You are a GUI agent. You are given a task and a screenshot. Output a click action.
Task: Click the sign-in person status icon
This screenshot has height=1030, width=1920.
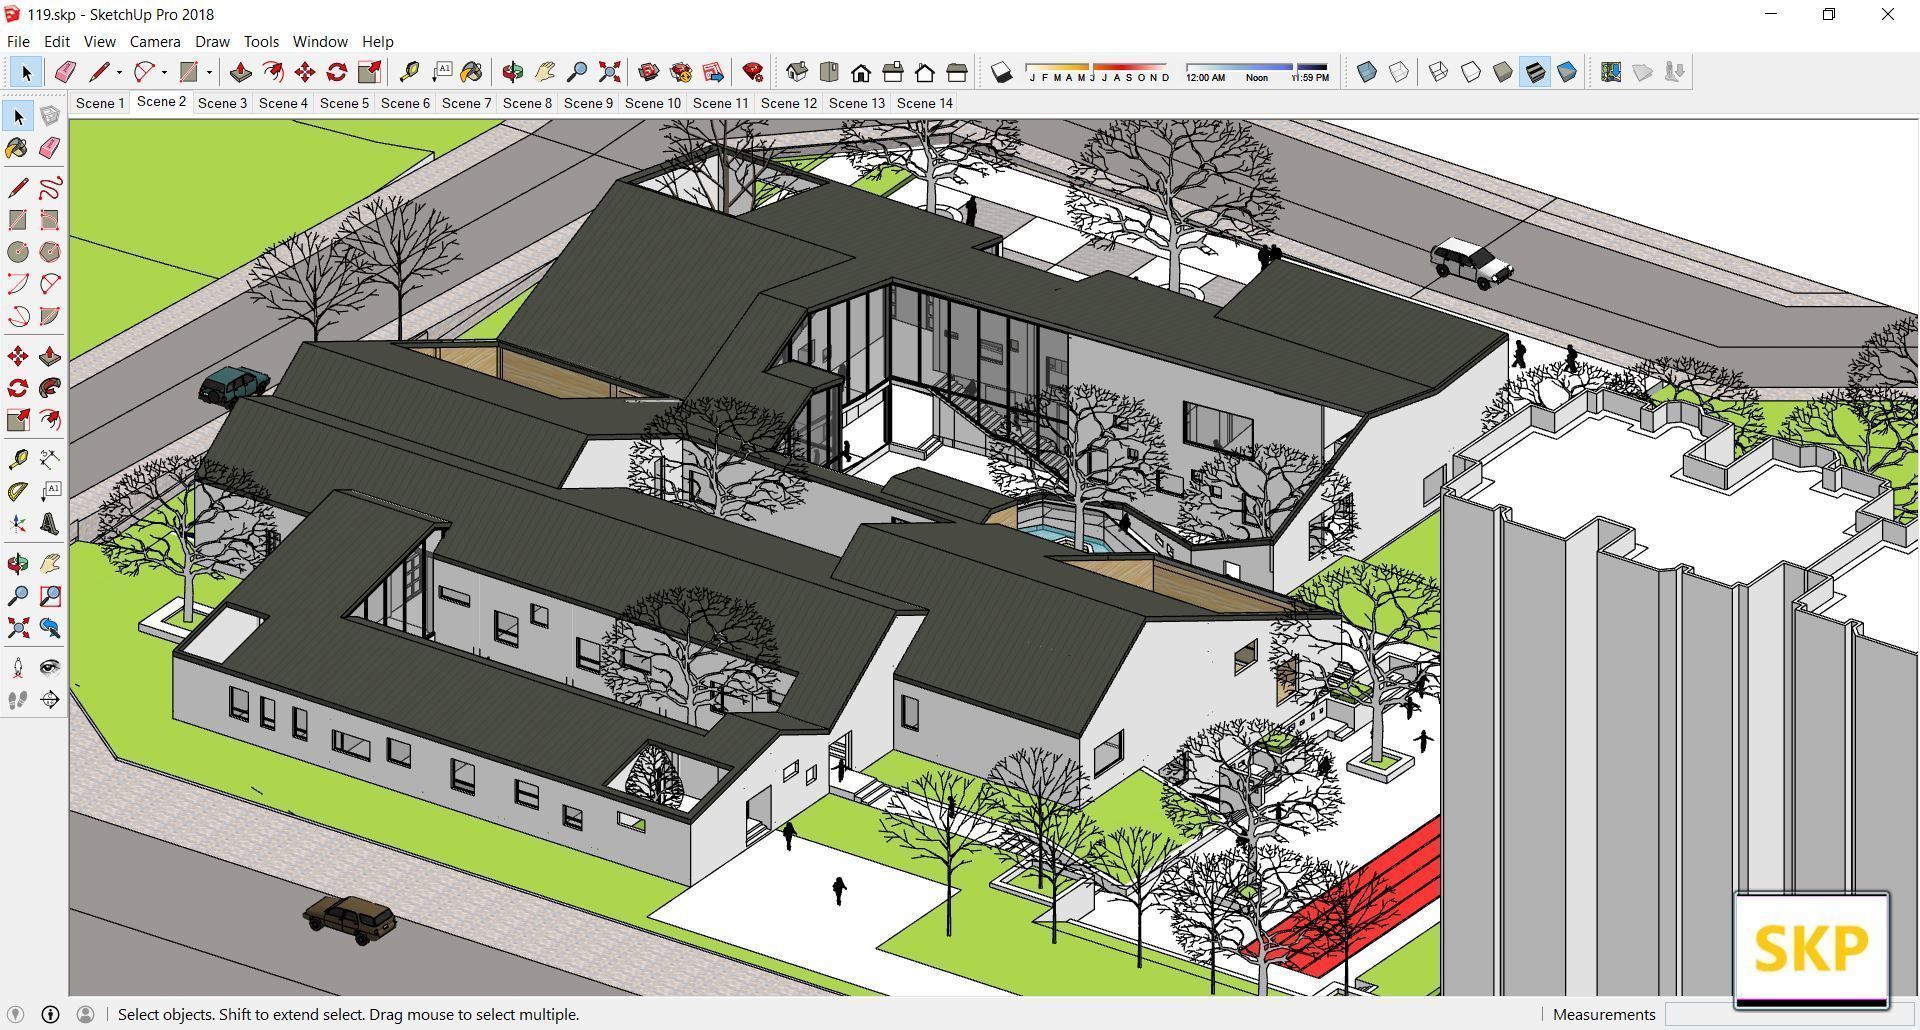click(x=85, y=1014)
